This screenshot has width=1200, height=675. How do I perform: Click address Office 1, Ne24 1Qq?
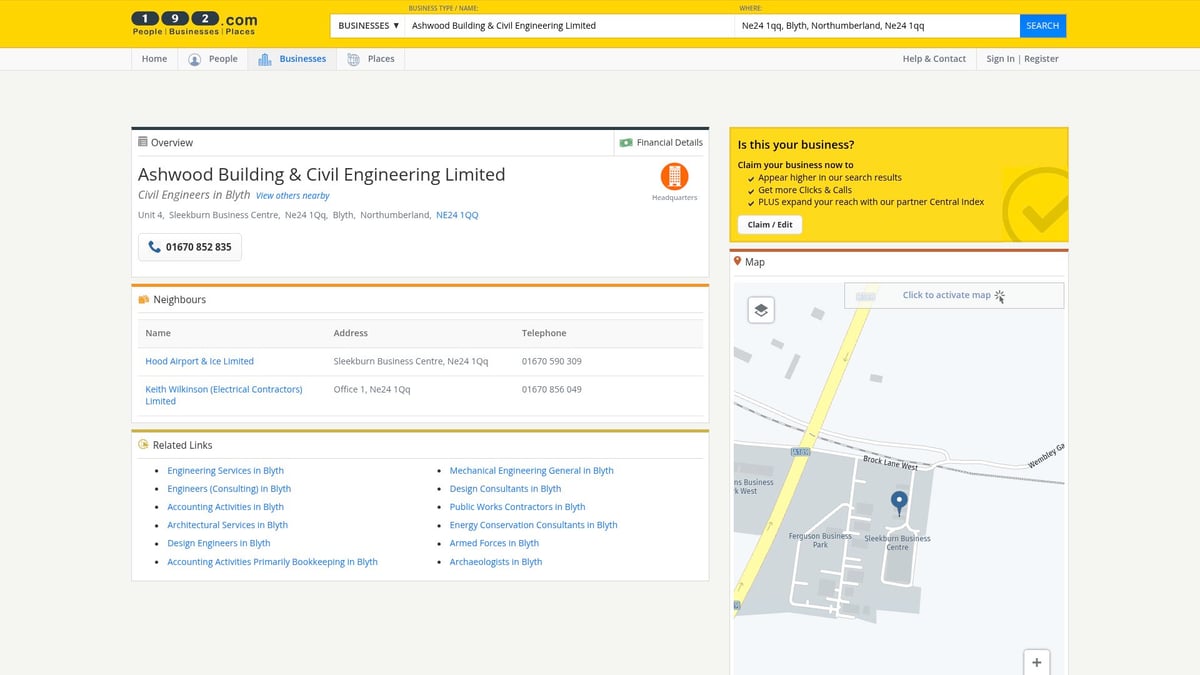[x=372, y=389]
